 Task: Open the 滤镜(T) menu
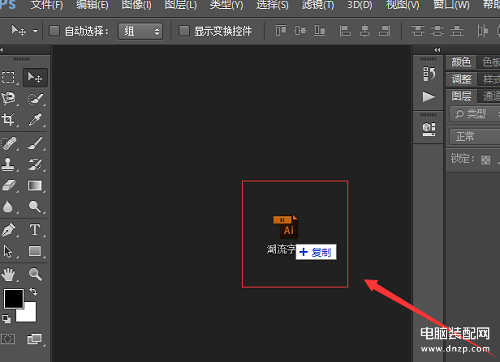point(318,5)
